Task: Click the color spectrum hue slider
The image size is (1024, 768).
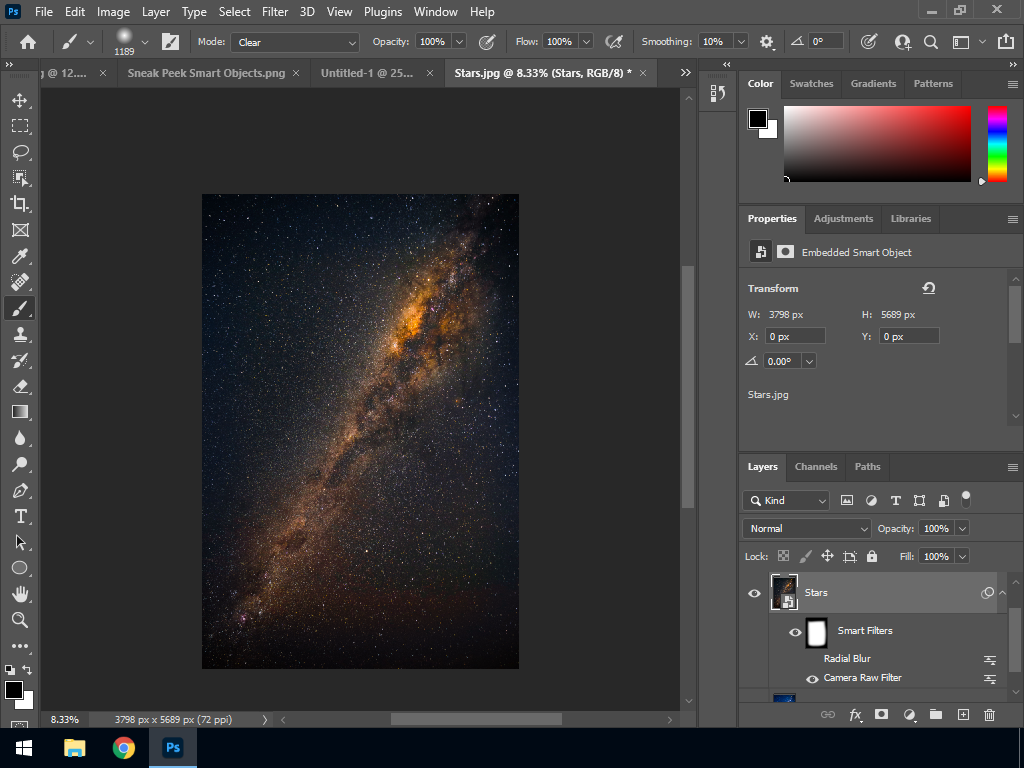Action: click(x=997, y=143)
